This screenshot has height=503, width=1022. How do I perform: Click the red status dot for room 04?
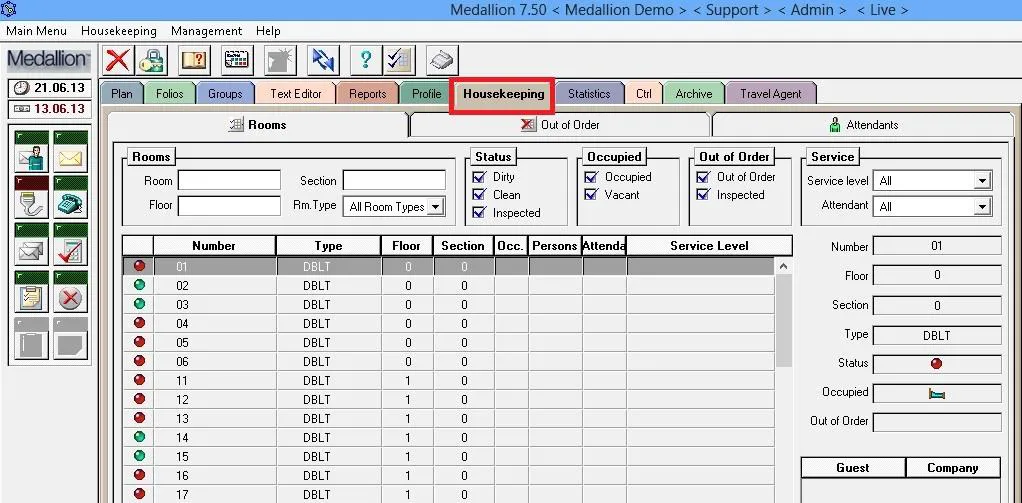click(x=139, y=323)
